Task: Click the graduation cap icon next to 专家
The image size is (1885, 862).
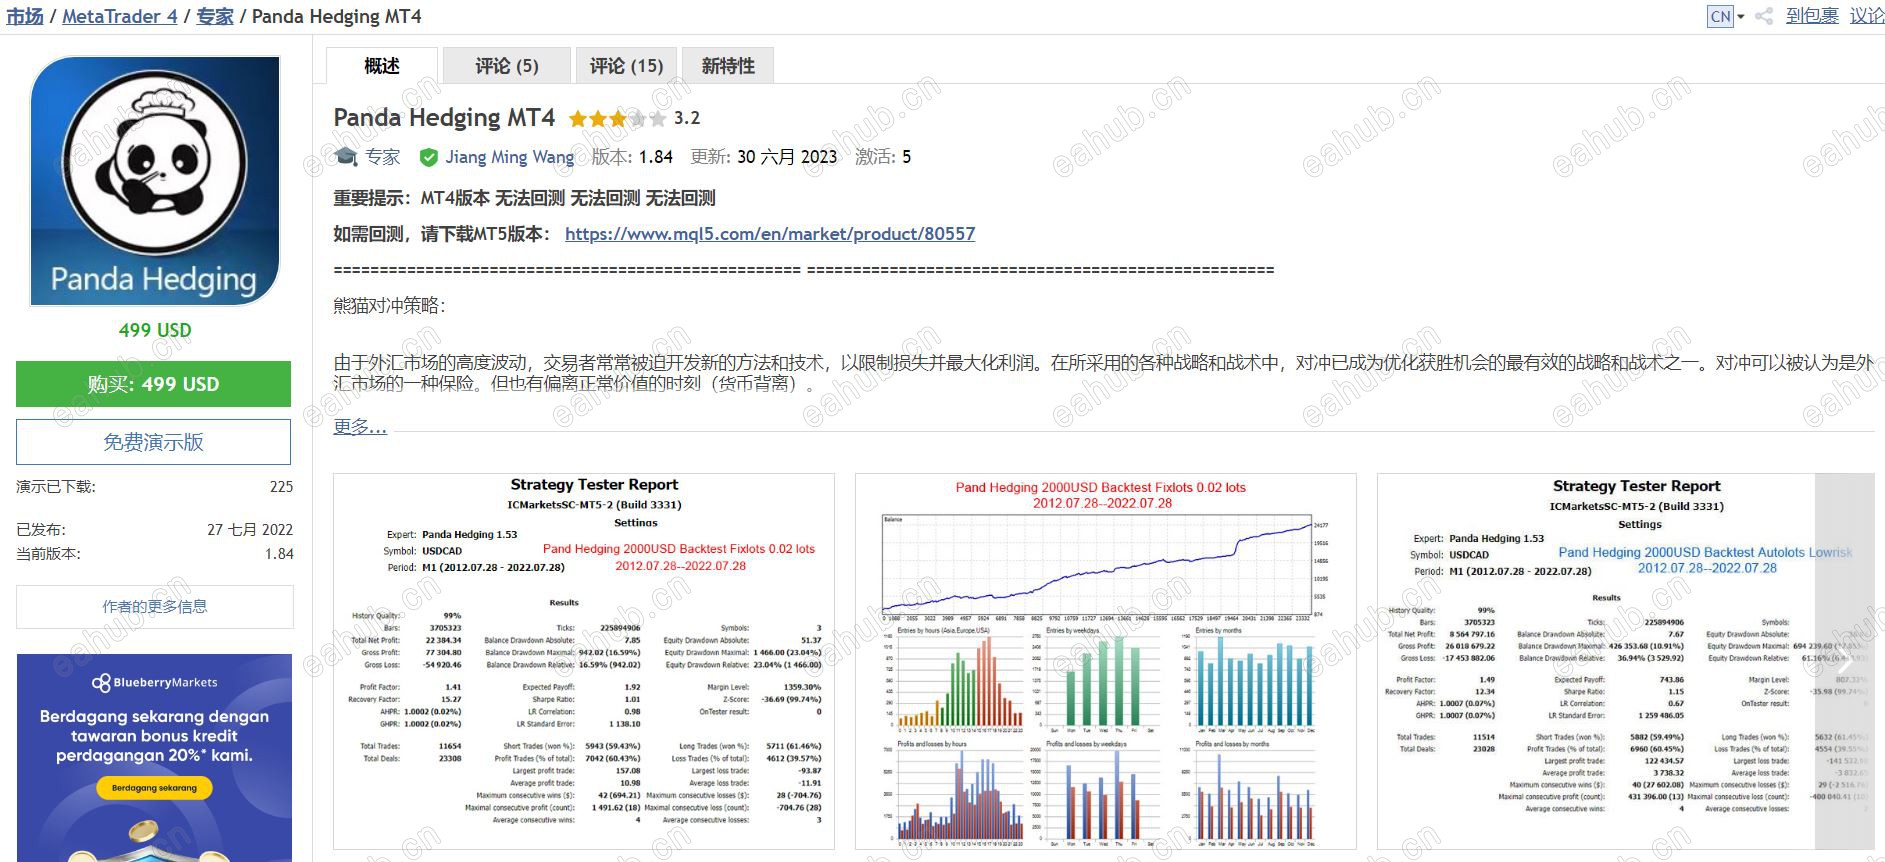Action: pos(346,157)
